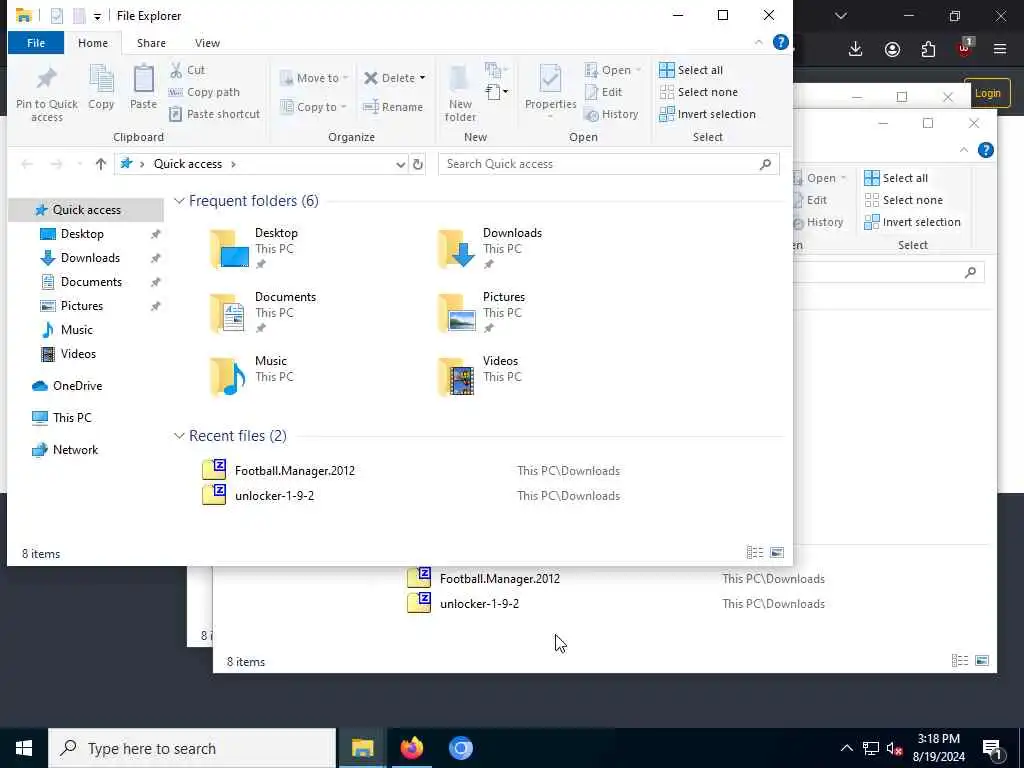This screenshot has width=1024, height=768.
Task: Open Downloads in navigation pane
Action: (x=90, y=258)
